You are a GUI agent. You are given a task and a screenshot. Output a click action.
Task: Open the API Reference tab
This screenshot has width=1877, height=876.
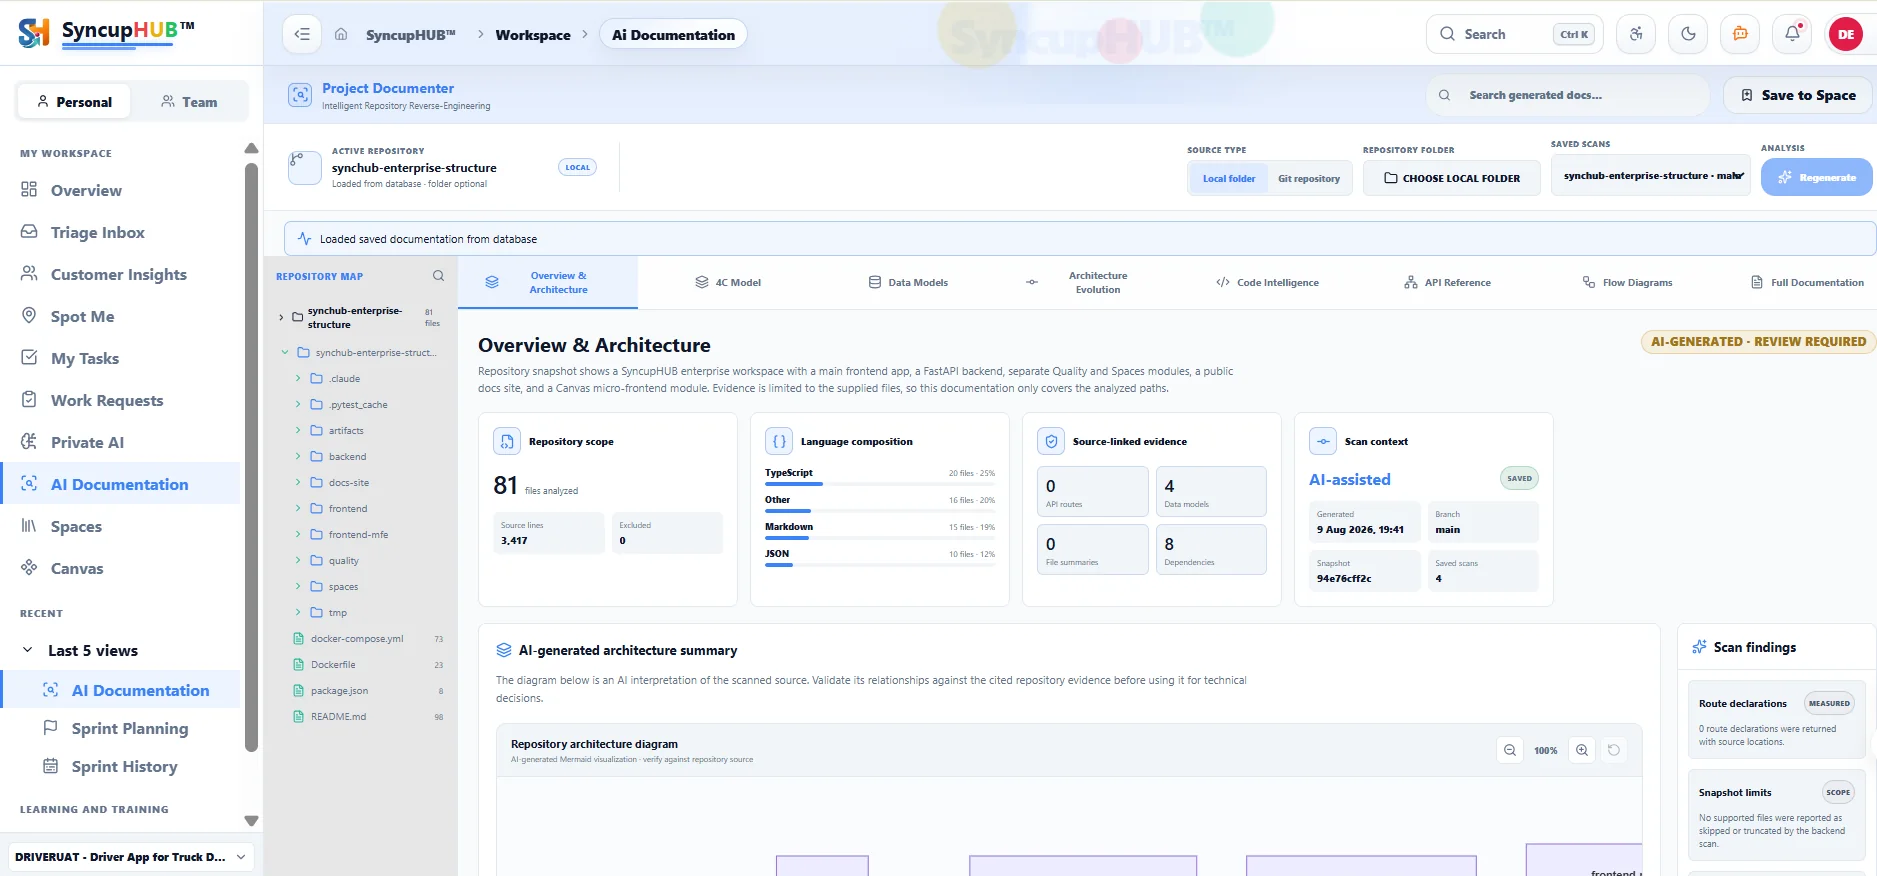coord(1447,283)
